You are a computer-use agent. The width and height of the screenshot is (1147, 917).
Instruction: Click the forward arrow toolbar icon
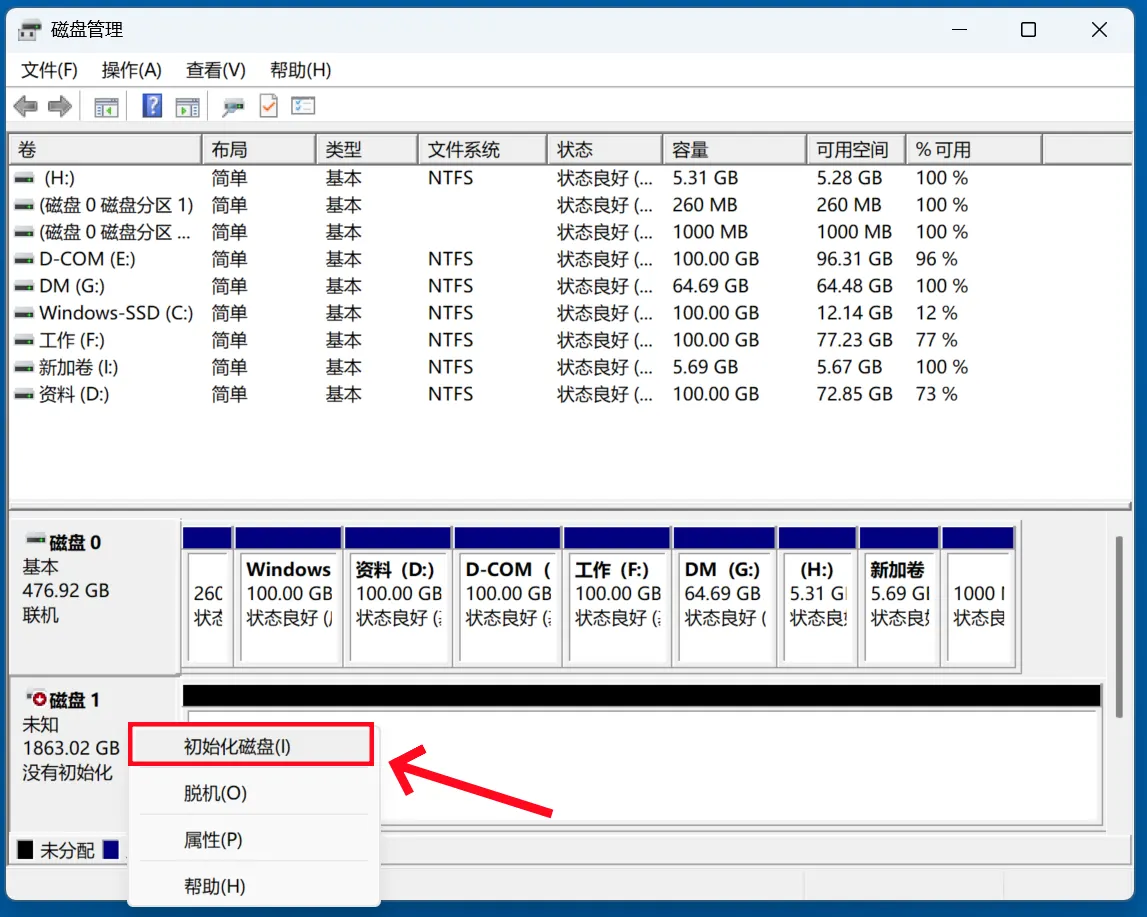click(60, 107)
